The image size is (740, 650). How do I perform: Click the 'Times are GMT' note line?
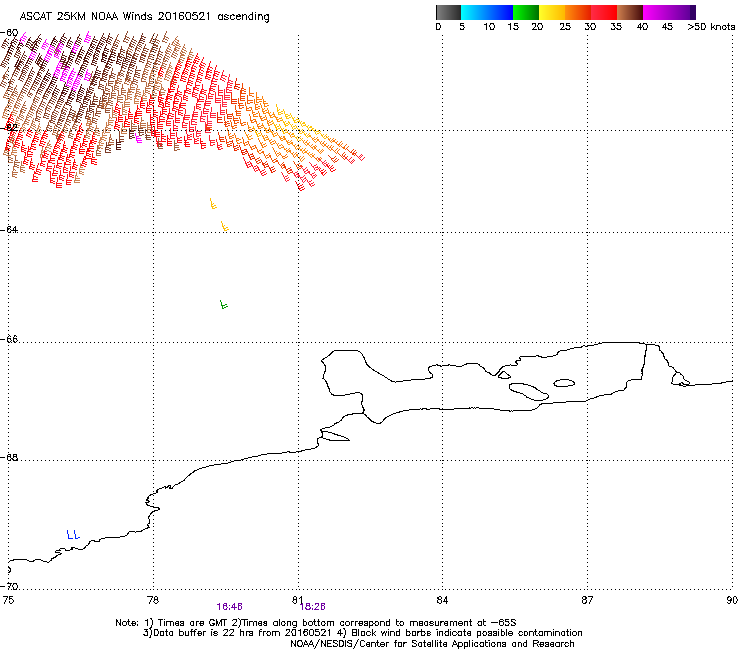(315, 623)
